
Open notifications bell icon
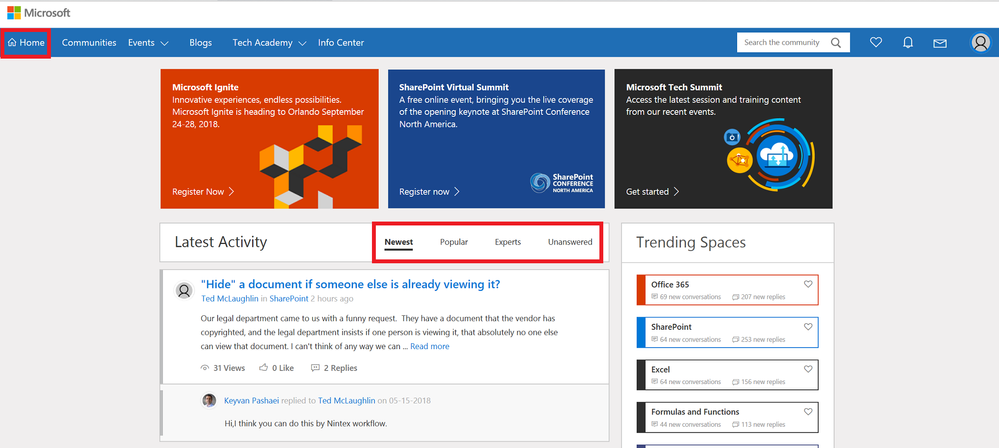[x=908, y=43]
